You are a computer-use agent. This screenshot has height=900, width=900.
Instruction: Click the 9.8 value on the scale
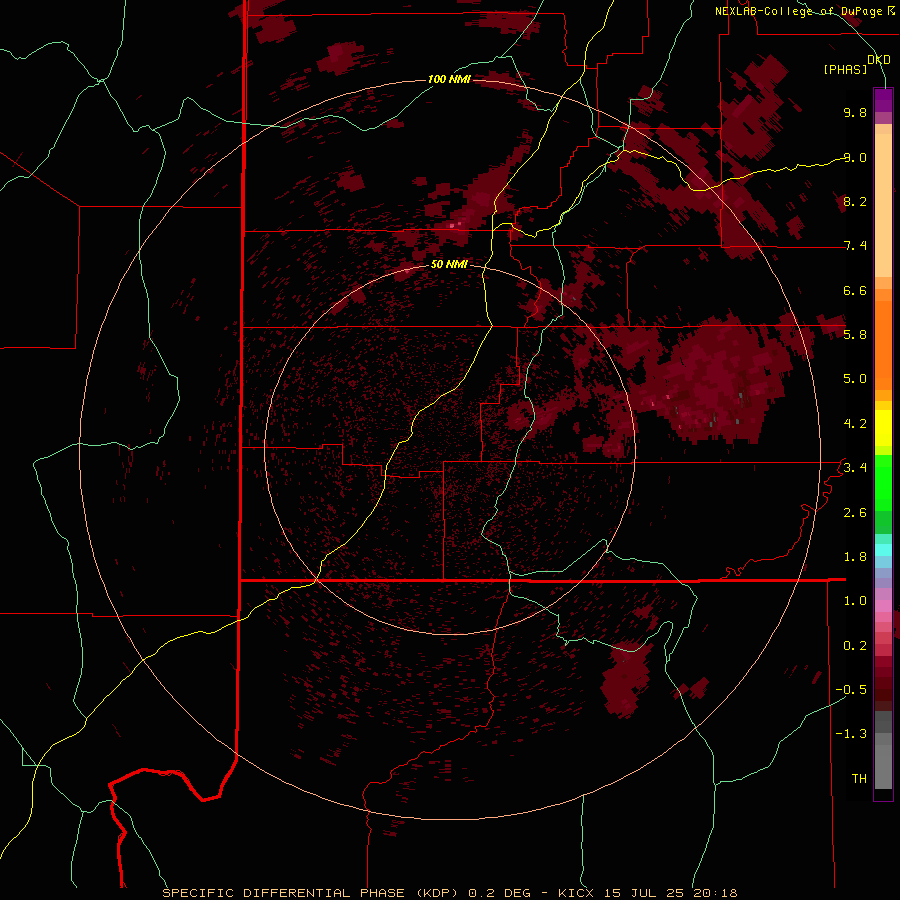coord(855,112)
